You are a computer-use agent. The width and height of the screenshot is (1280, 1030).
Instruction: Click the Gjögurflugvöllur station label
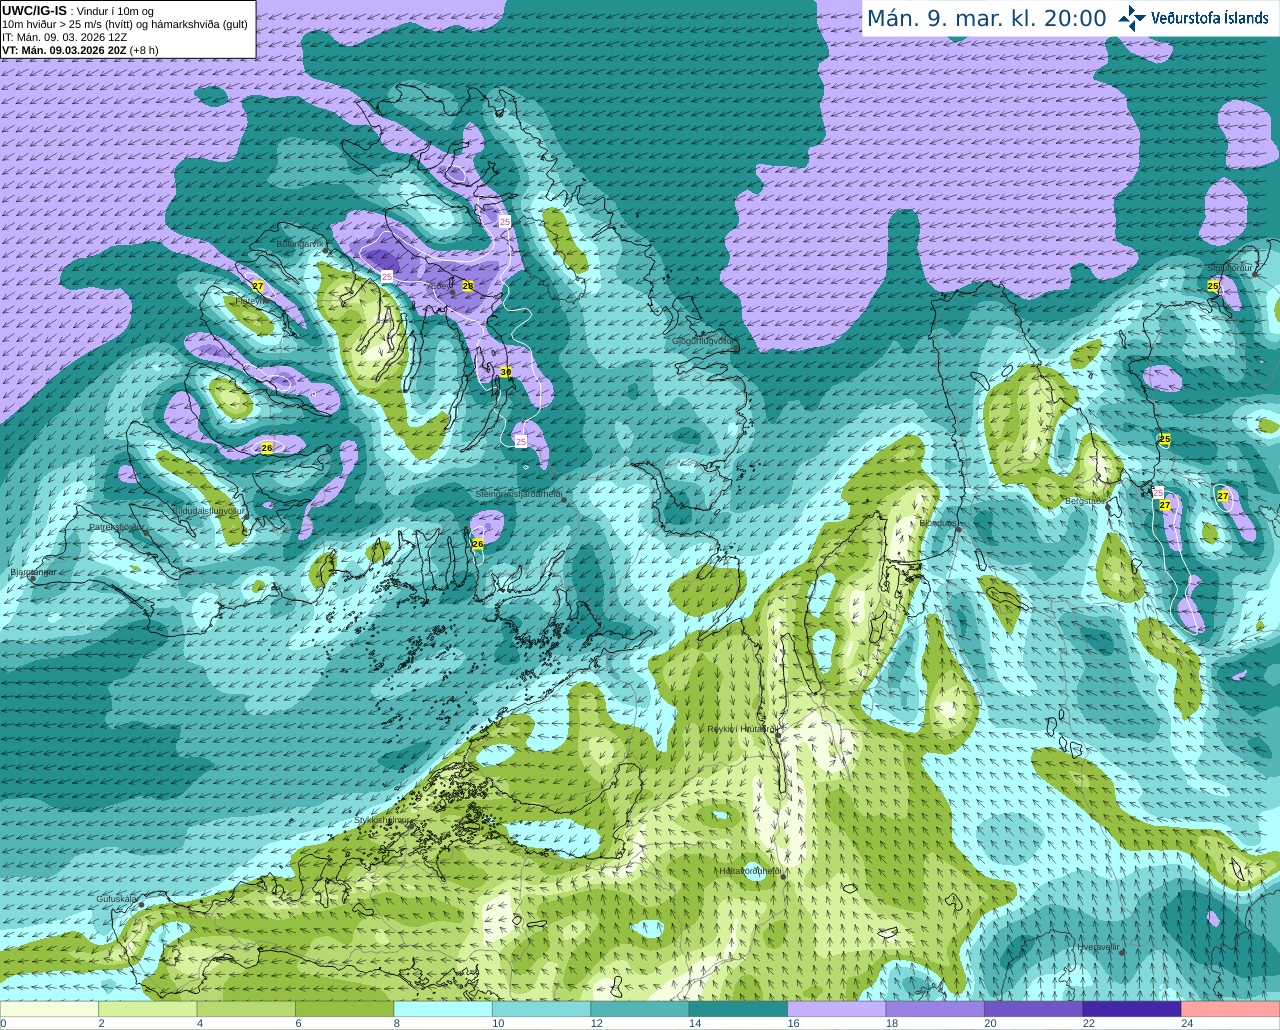point(704,341)
